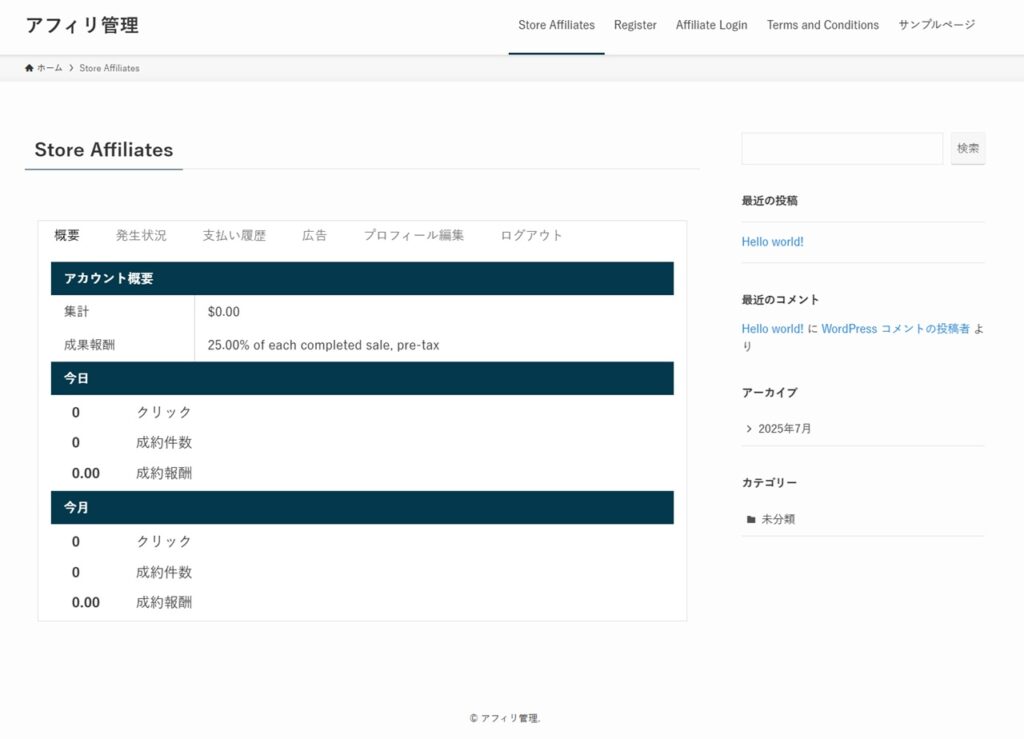Select the 概要 tab
Screen dimensions: 1024x739
[x=67, y=235]
